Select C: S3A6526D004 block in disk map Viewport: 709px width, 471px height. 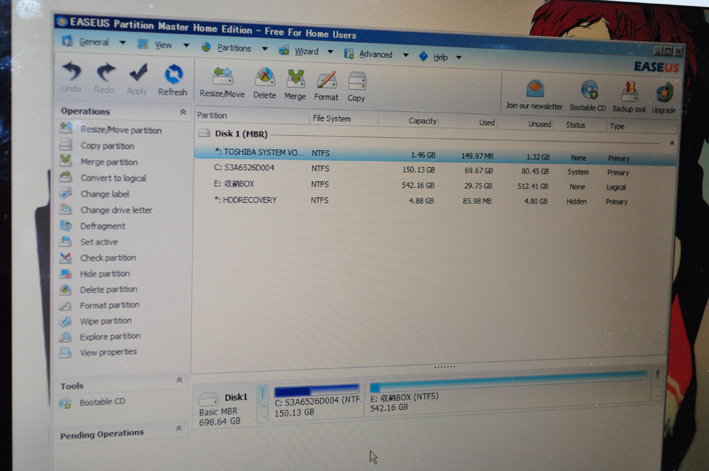[317, 402]
